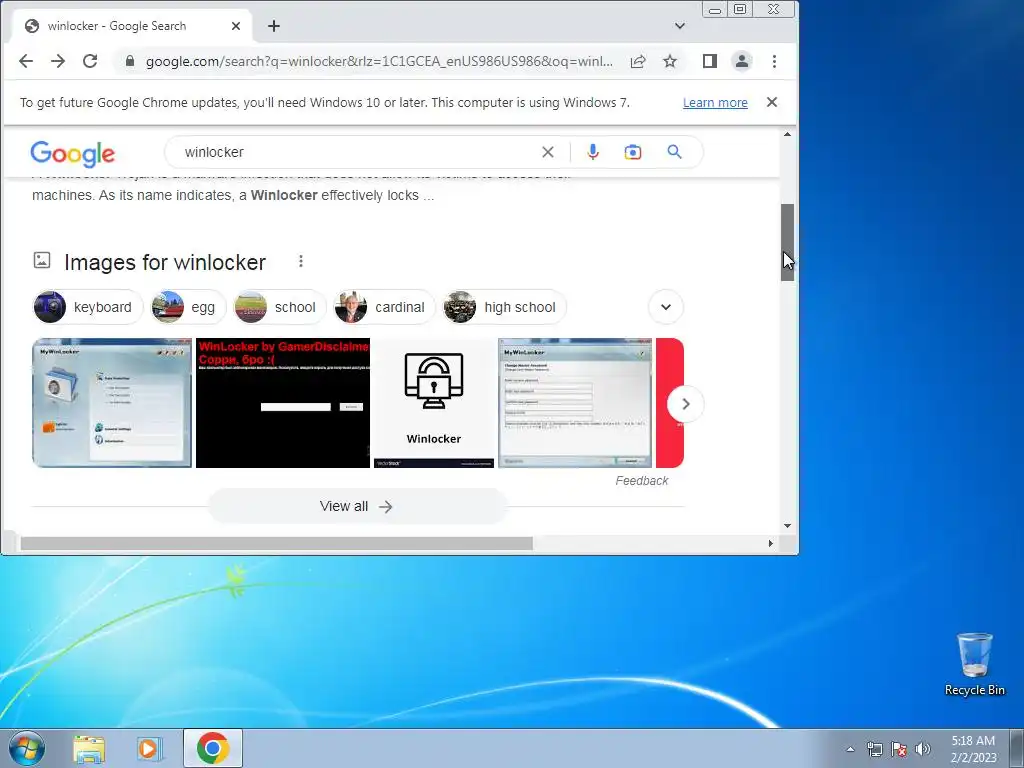Open Windows Explorer from taskbar
This screenshot has width=1024, height=768.
tap(89, 748)
